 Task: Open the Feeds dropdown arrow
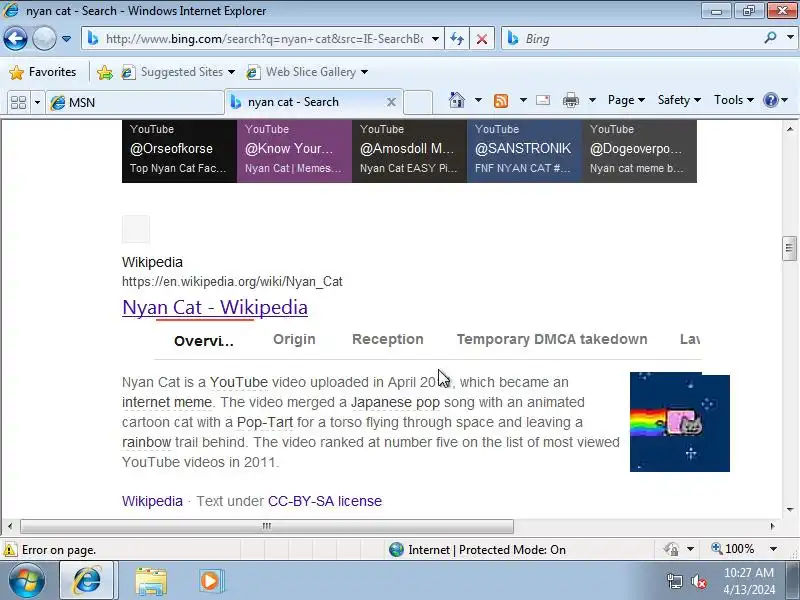pyautogui.click(x=523, y=100)
